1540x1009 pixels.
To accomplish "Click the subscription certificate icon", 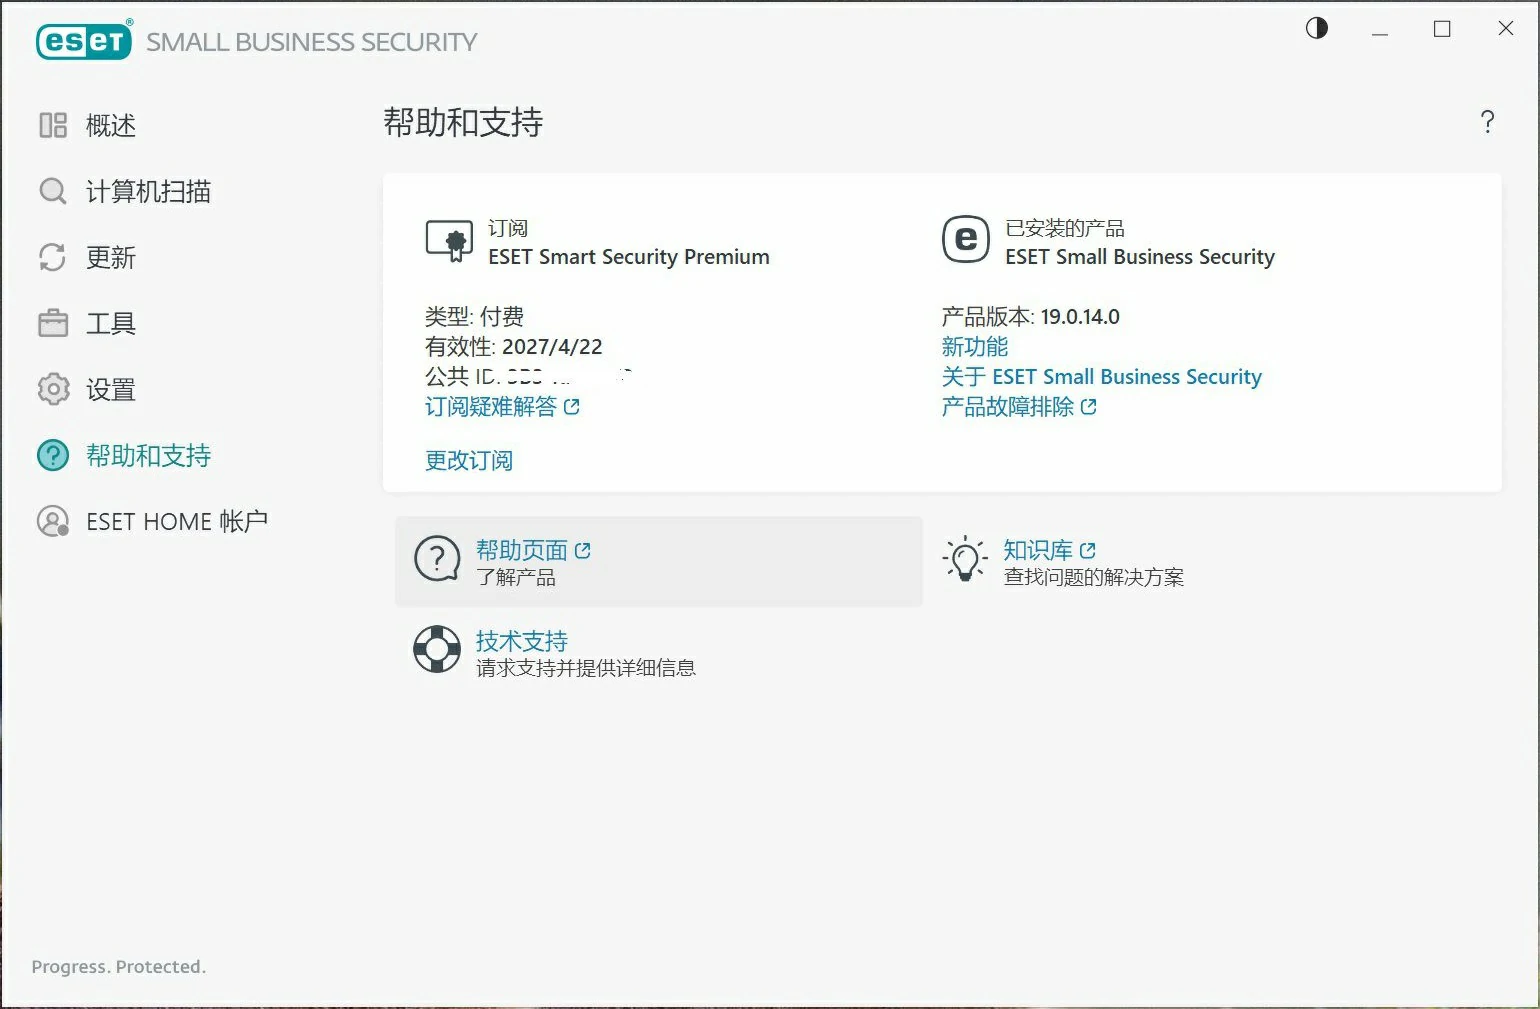I will pos(449,241).
